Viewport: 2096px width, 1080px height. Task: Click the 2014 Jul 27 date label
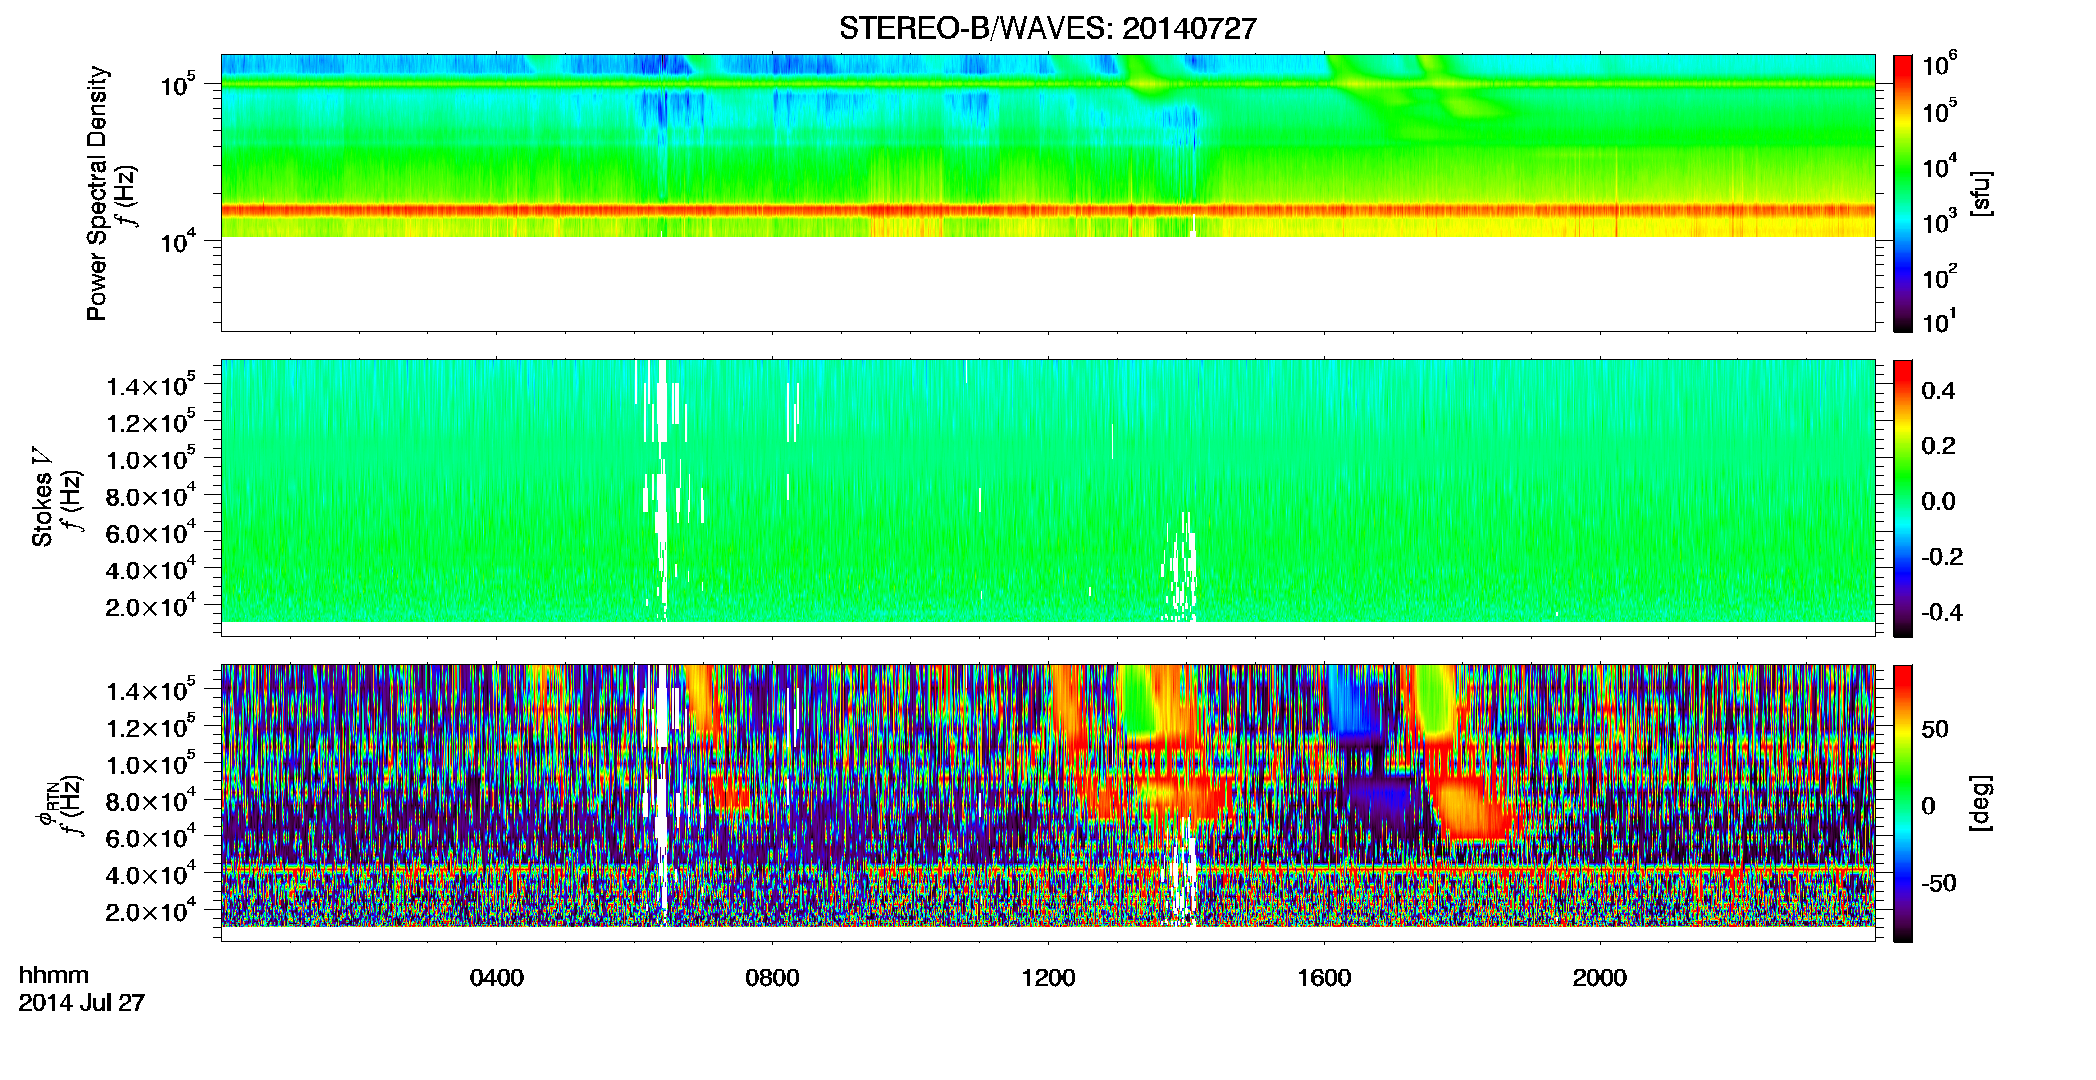click(82, 1003)
